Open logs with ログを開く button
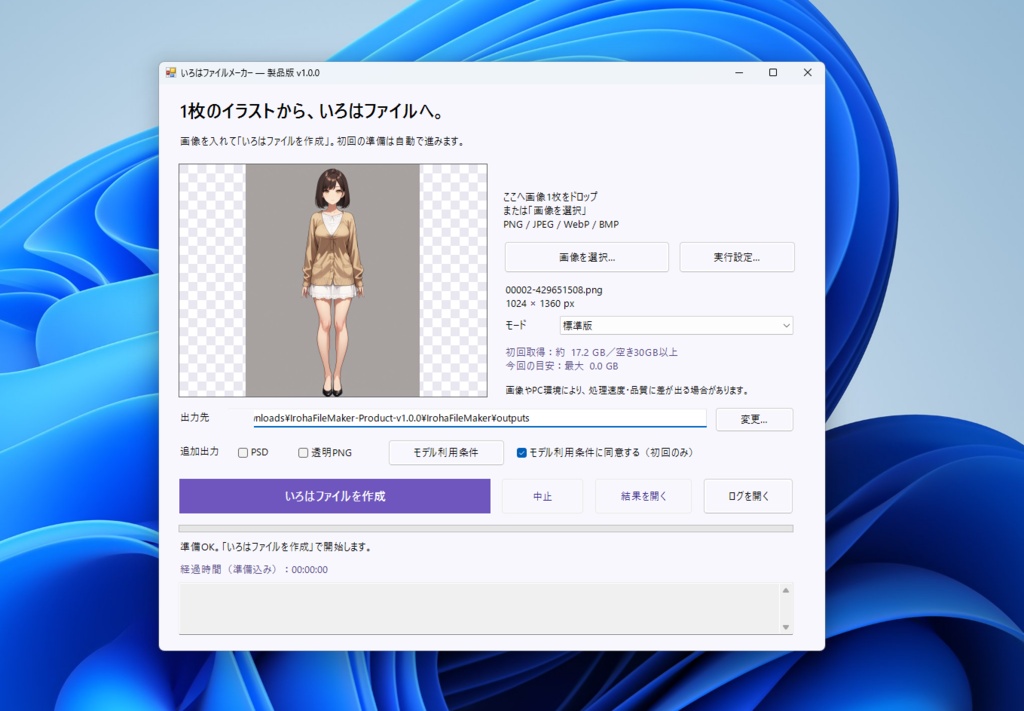Screen dimensions: 1024x711 pyautogui.click(x=748, y=496)
